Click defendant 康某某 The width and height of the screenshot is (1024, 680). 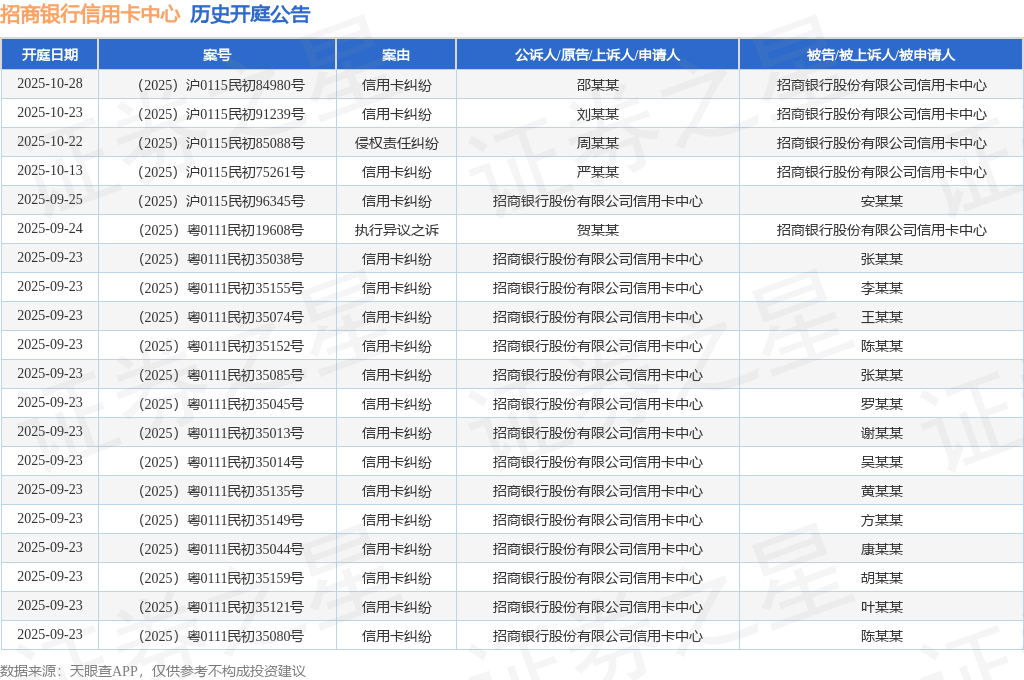point(882,549)
